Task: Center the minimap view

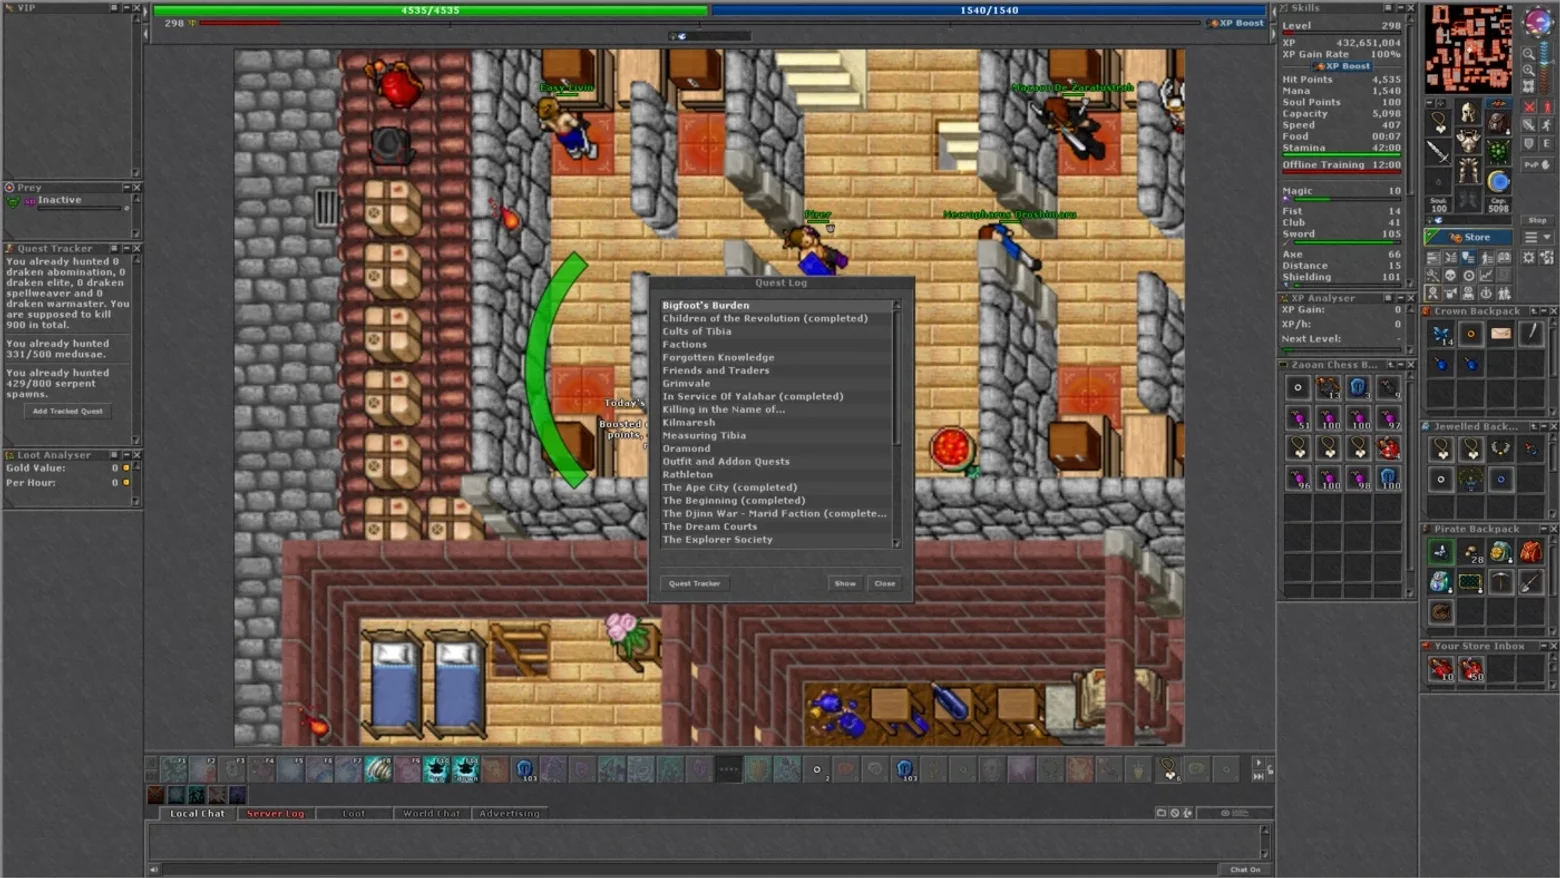Action: click(1529, 86)
